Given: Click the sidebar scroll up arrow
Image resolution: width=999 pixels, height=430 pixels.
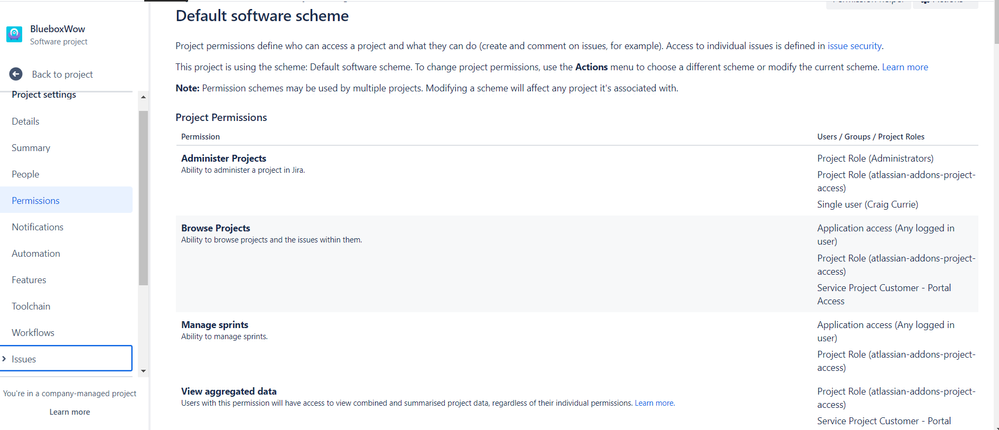Looking at the screenshot, I should tap(143, 97).
